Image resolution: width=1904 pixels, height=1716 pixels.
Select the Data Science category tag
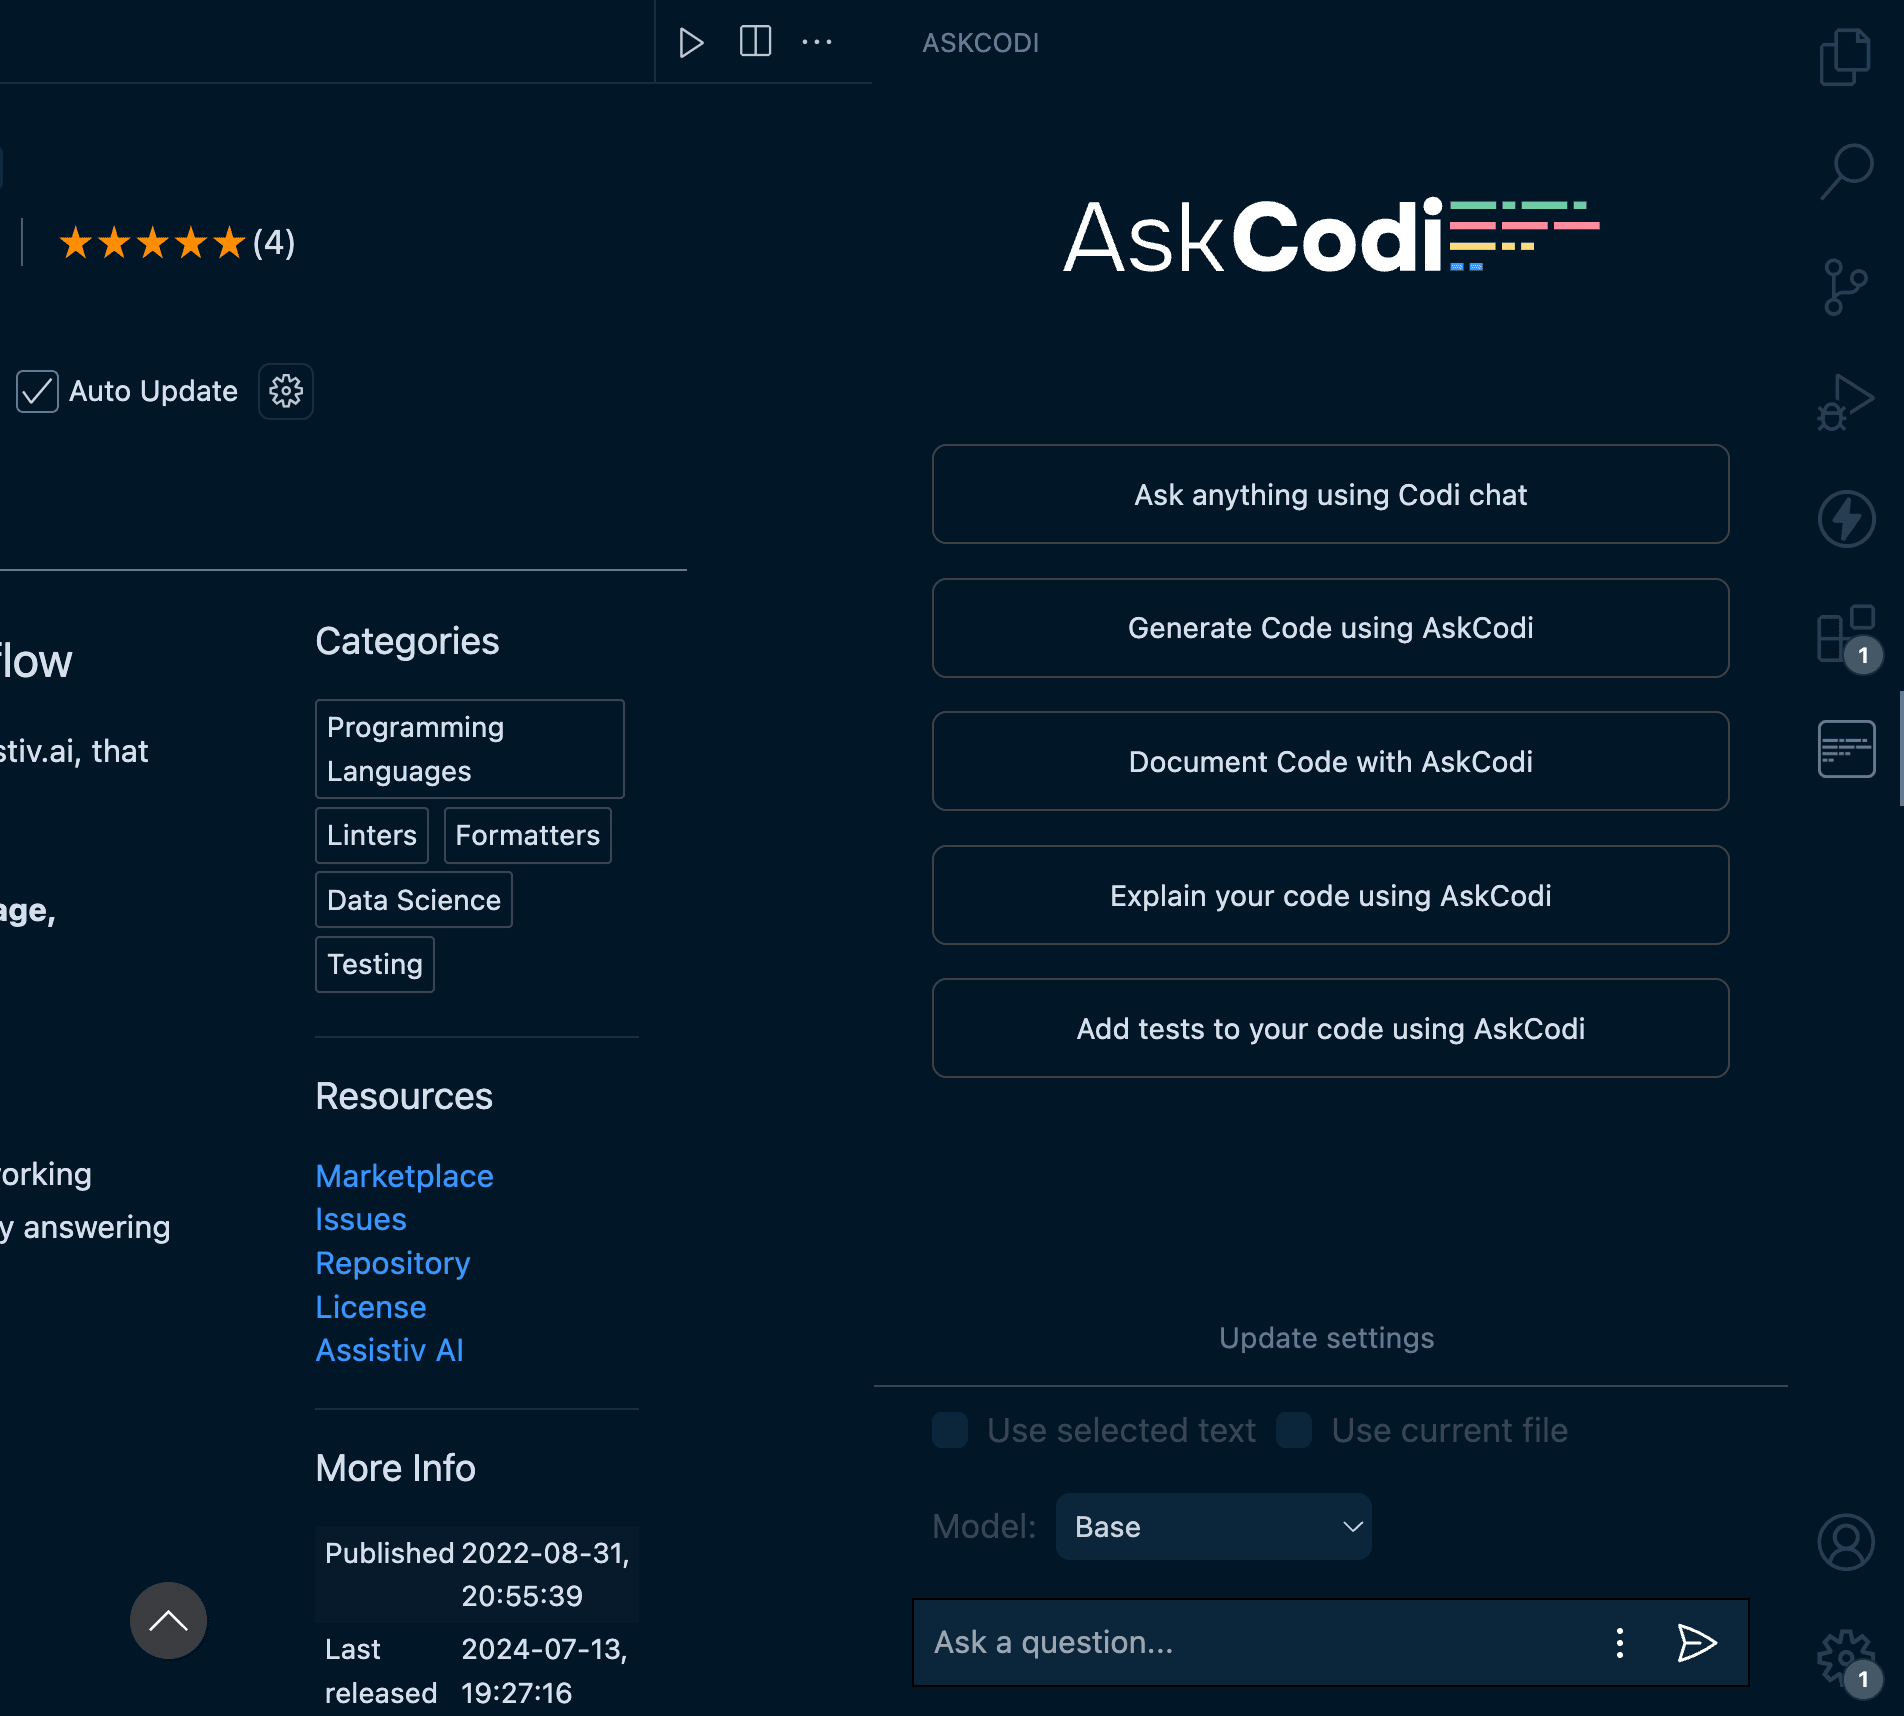click(414, 900)
